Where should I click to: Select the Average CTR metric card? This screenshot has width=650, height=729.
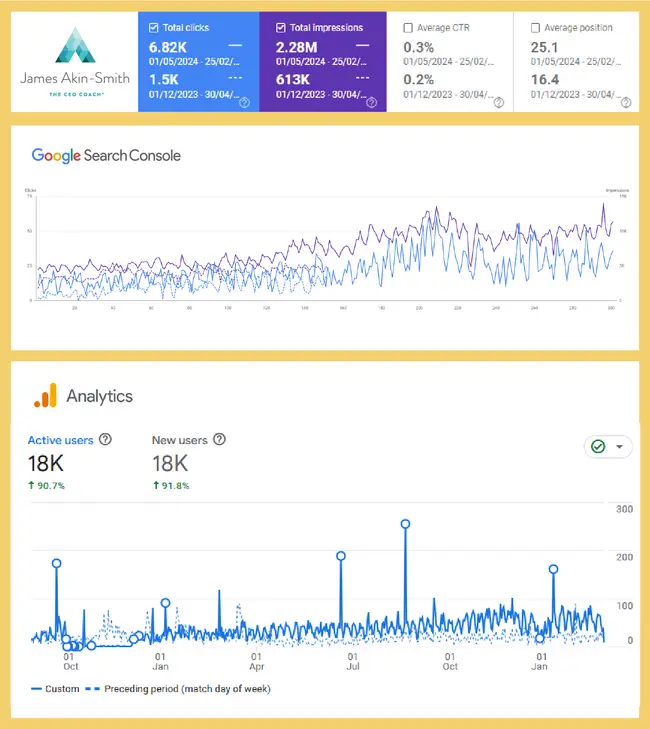[450, 62]
